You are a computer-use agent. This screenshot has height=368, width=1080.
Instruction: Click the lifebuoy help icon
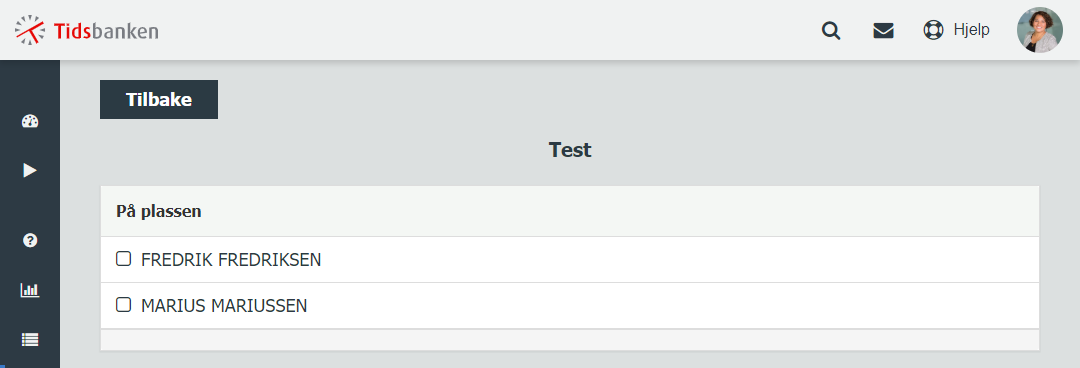(933, 30)
